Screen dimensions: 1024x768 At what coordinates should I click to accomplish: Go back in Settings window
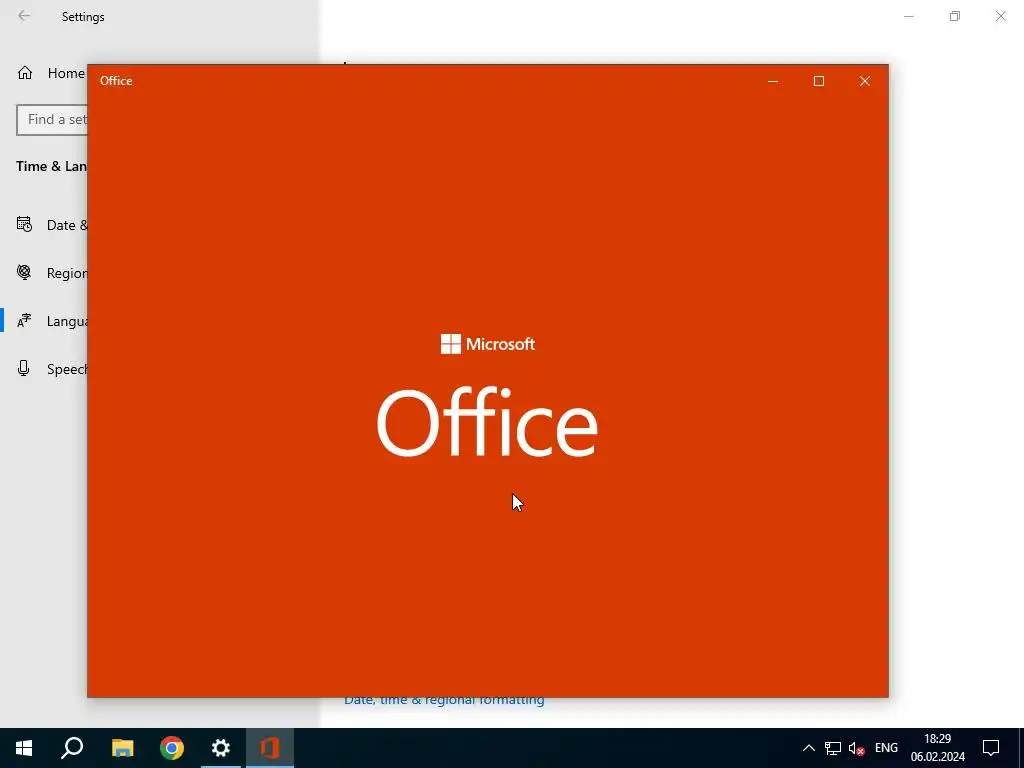click(24, 16)
